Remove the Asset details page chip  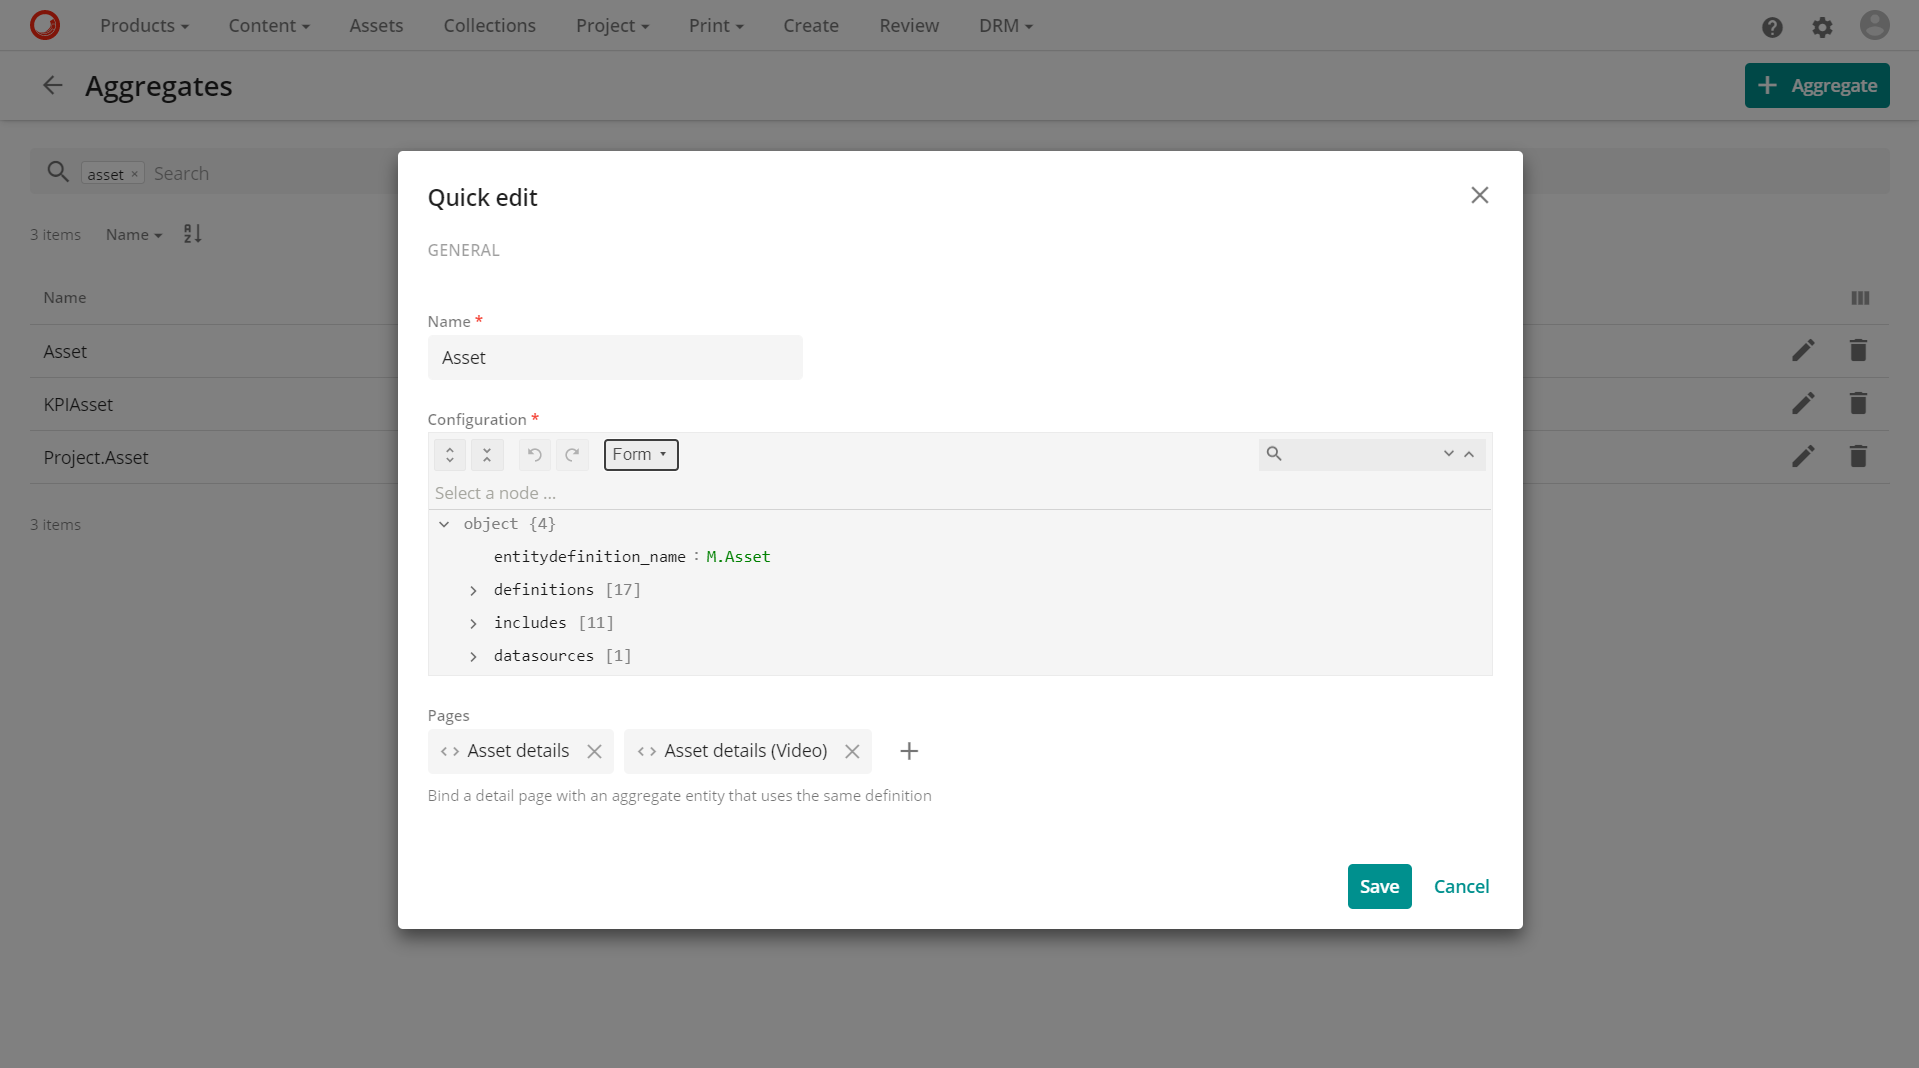[x=594, y=751]
